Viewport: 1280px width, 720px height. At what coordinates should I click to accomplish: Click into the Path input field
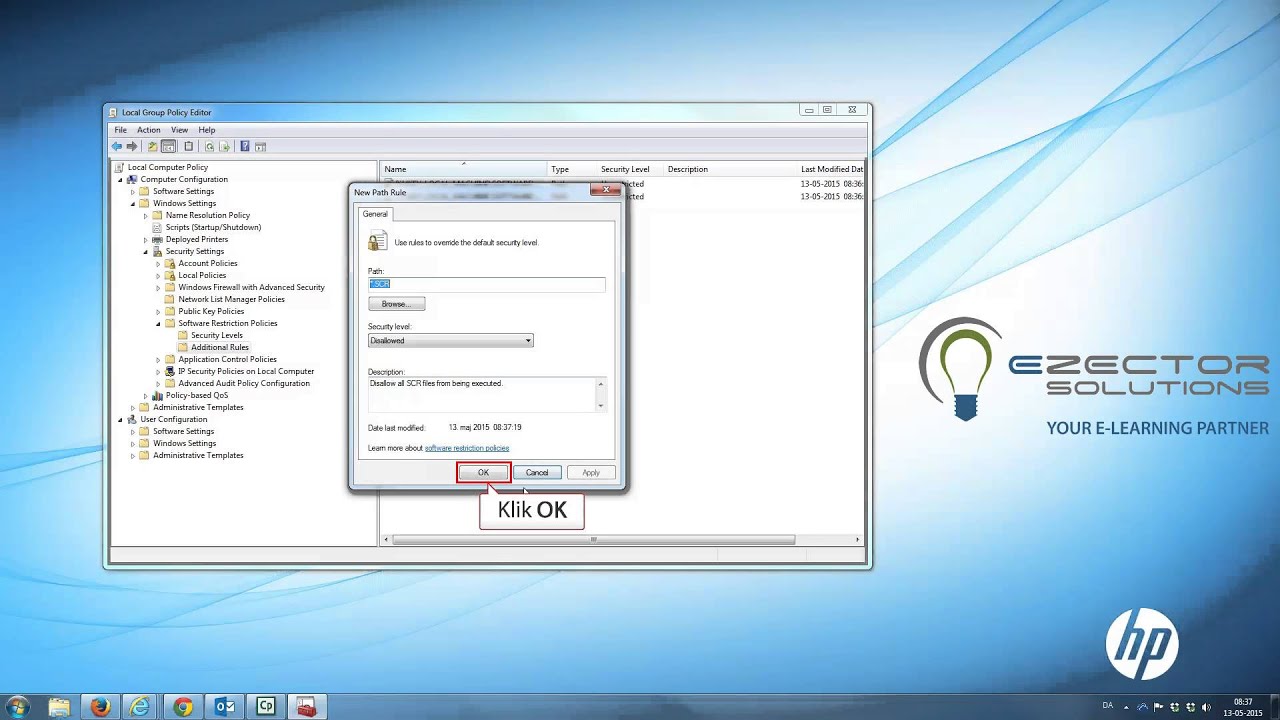coord(486,284)
